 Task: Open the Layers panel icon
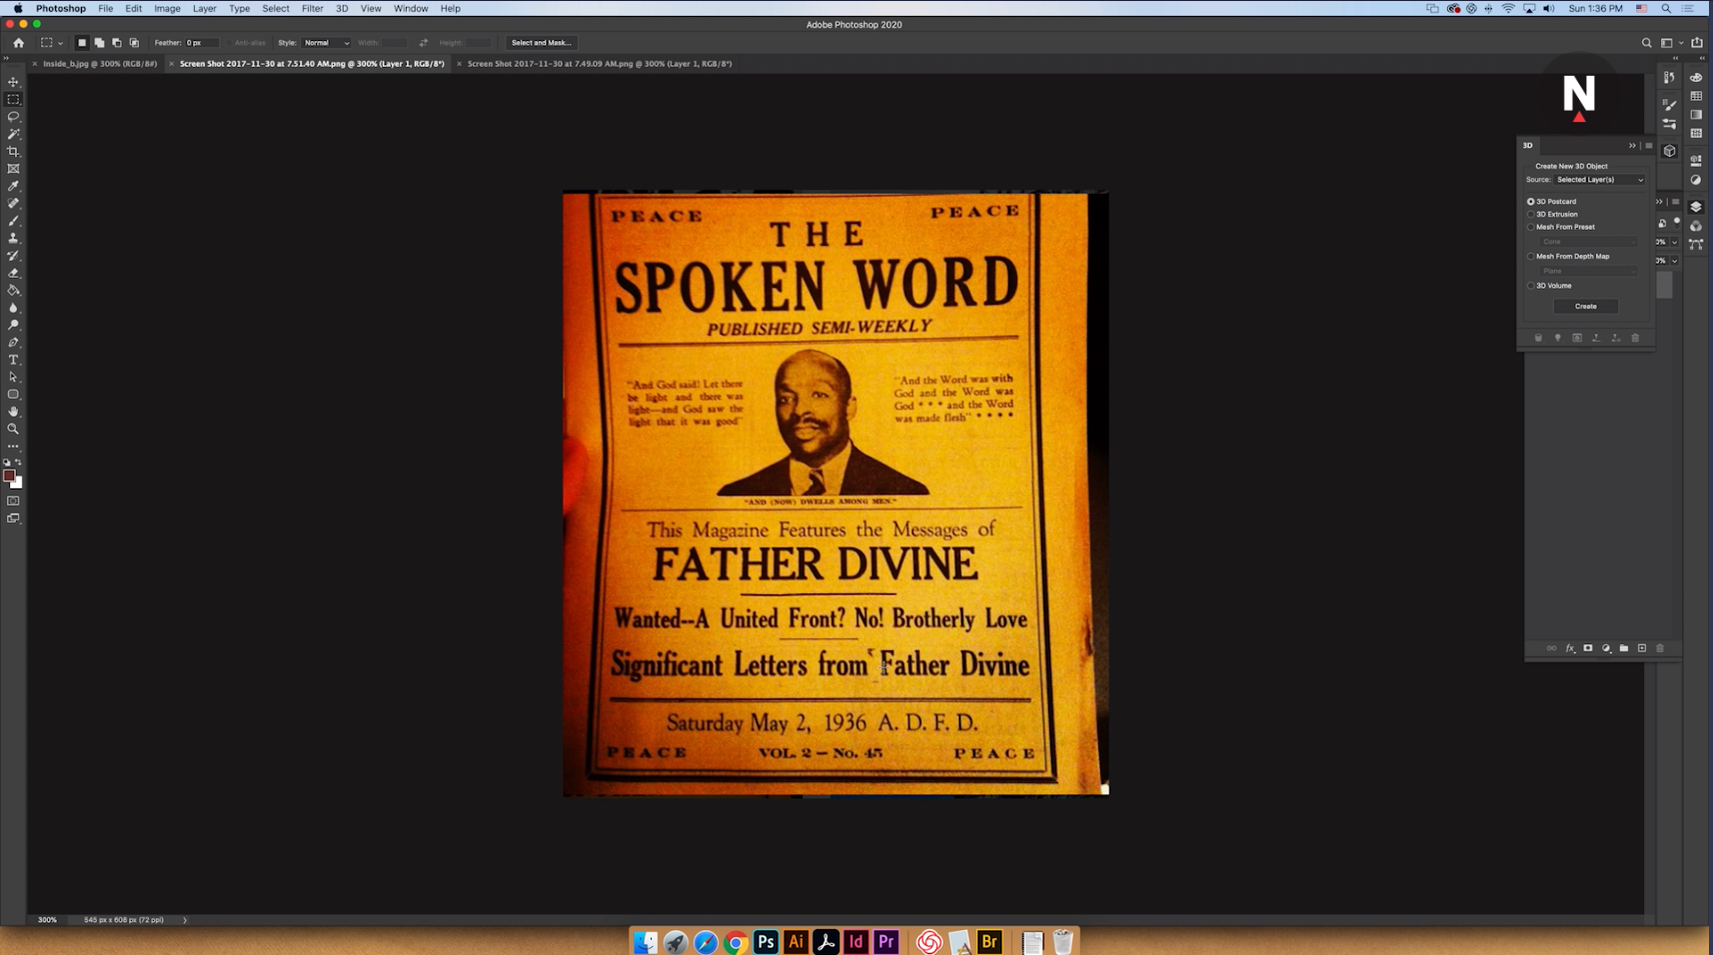pyautogui.click(x=1696, y=207)
